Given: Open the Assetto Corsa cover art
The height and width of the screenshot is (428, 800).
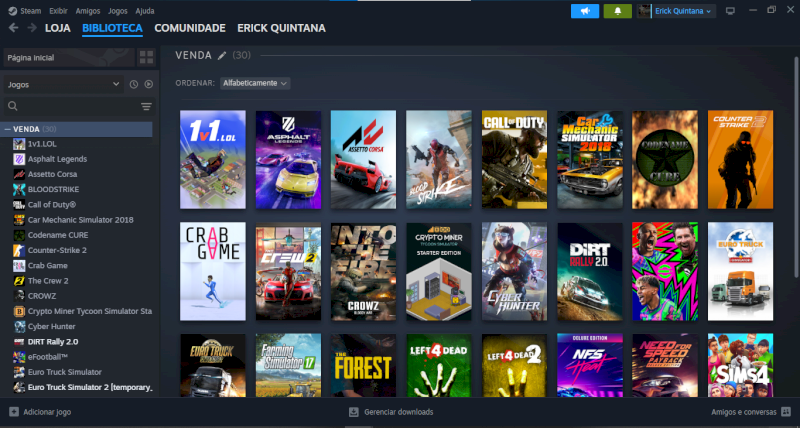Looking at the screenshot, I should pos(363,160).
